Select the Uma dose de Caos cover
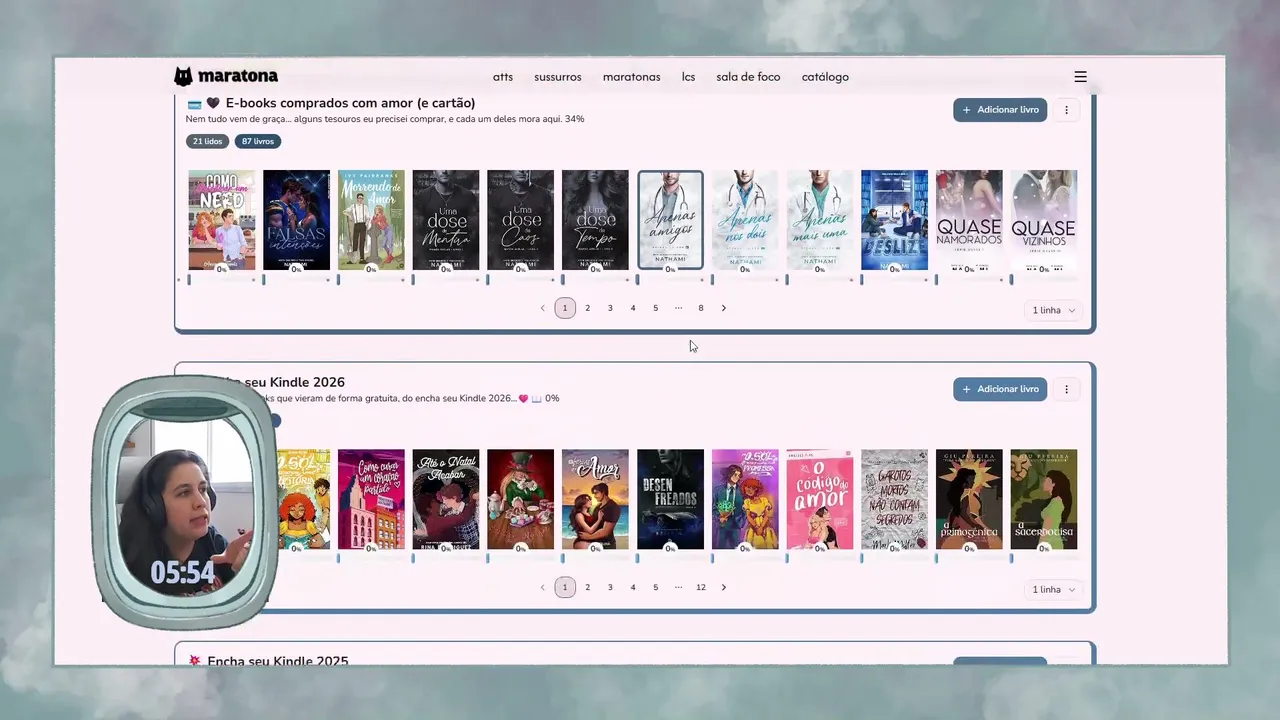The width and height of the screenshot is (1280, 720). click(x=520, y=220)
